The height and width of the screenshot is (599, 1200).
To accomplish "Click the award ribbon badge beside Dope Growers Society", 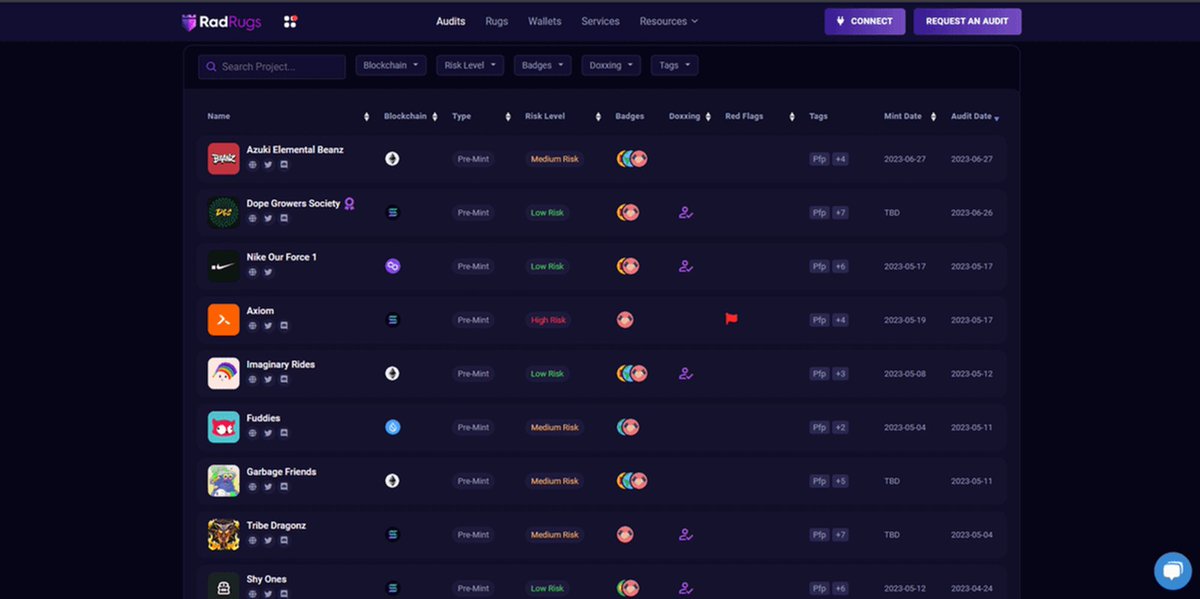I will 349,204.
